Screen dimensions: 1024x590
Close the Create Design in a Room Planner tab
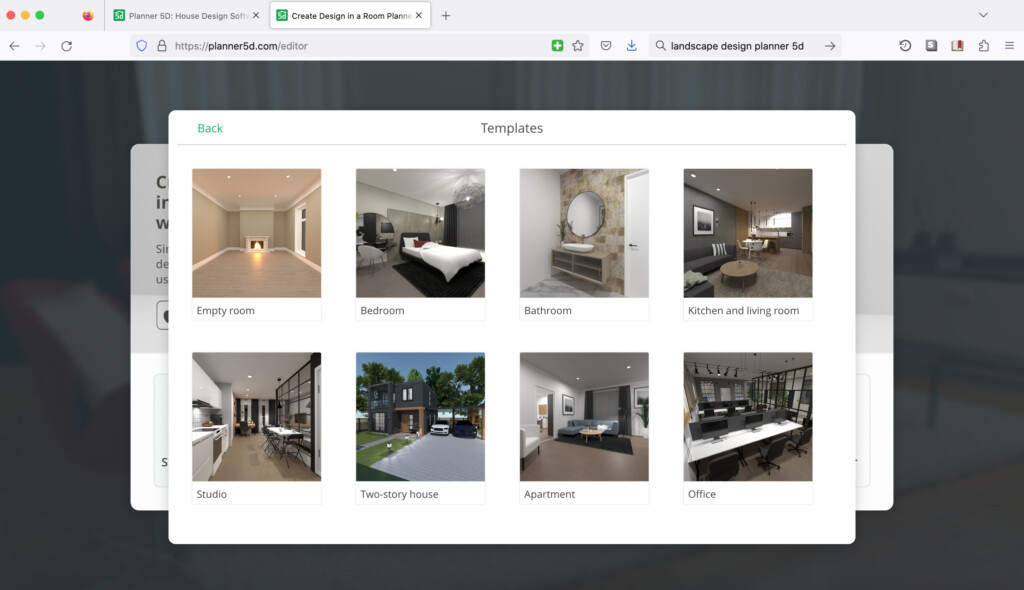coord(419,15)
